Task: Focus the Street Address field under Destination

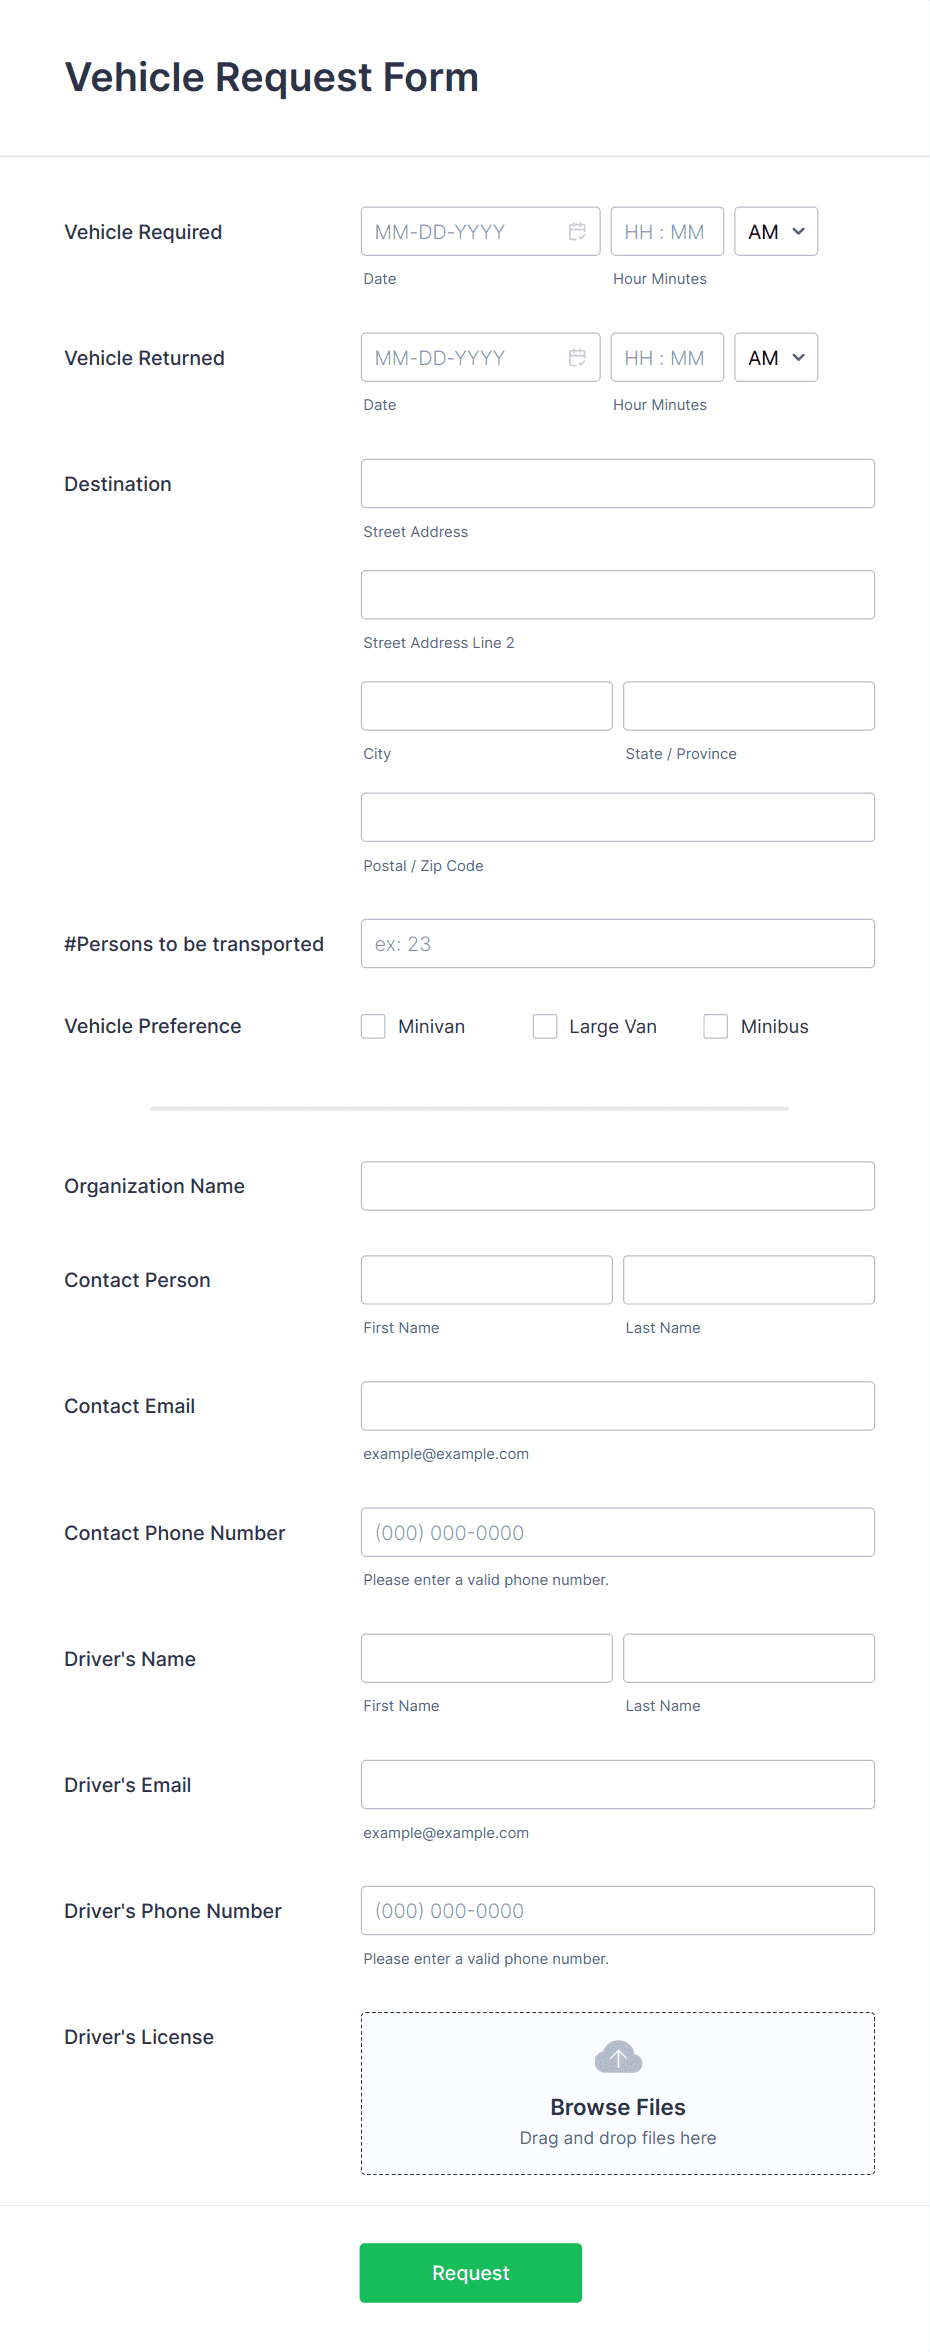Action: pyautogui.click(x=617, y=483)
